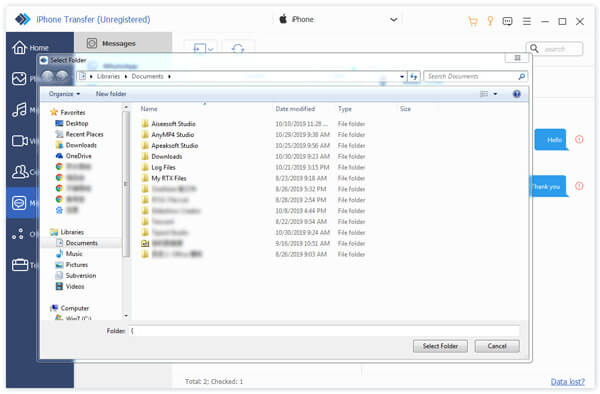
Task: Click the register key icon
Action: [490, 21]
